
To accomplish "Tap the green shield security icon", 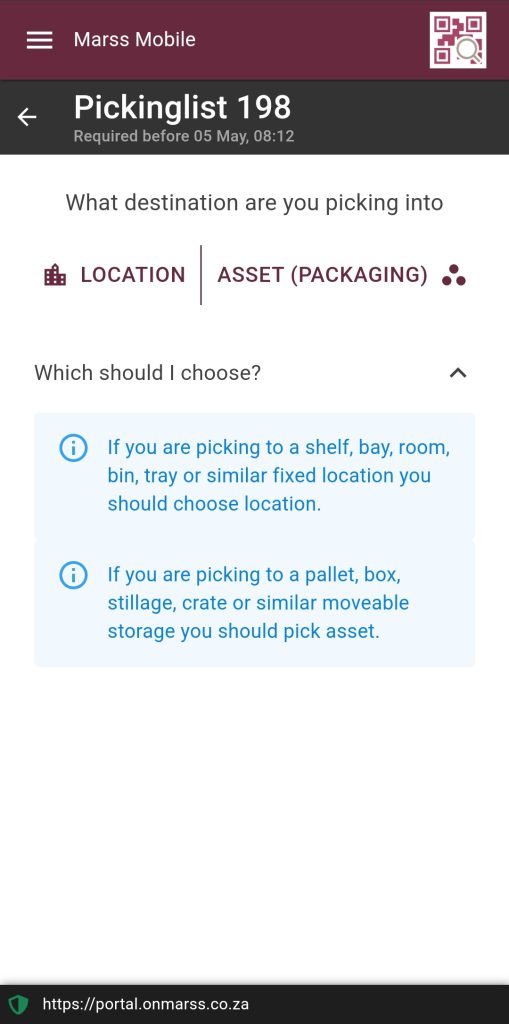I will pos(18,1004).
